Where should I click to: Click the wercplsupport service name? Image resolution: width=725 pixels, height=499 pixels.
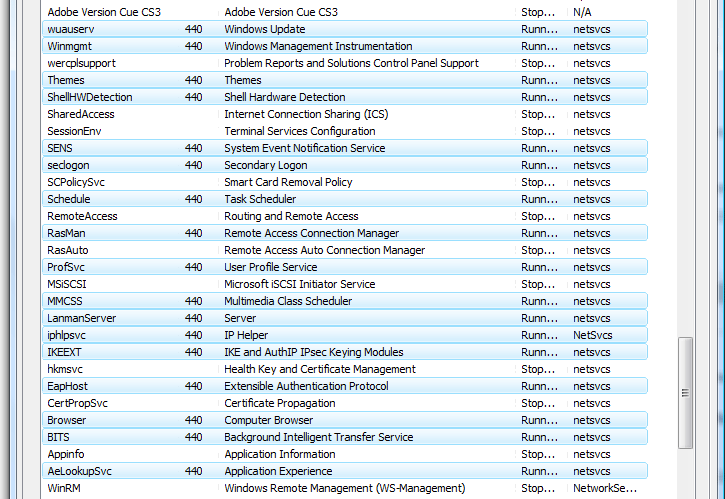[81, 63]
